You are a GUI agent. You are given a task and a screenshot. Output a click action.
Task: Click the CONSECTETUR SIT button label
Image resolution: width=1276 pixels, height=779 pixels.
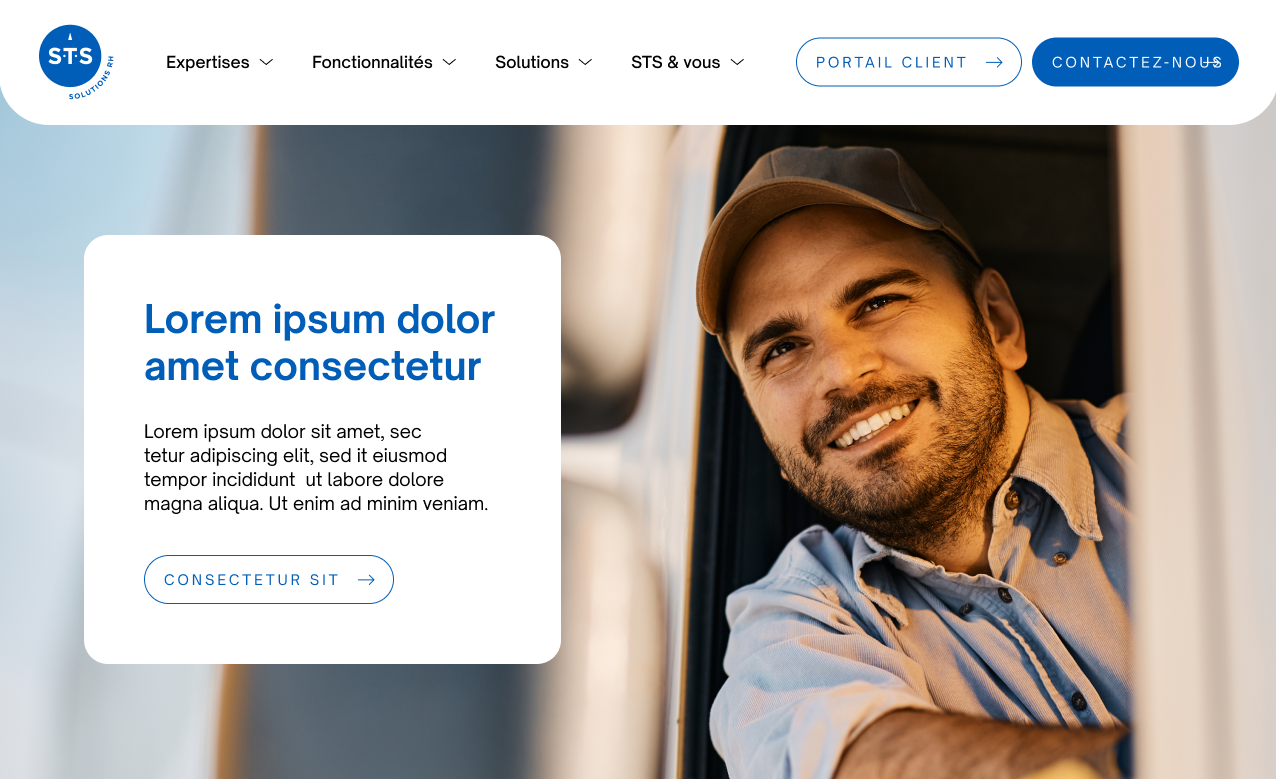[x=252, y=580]
